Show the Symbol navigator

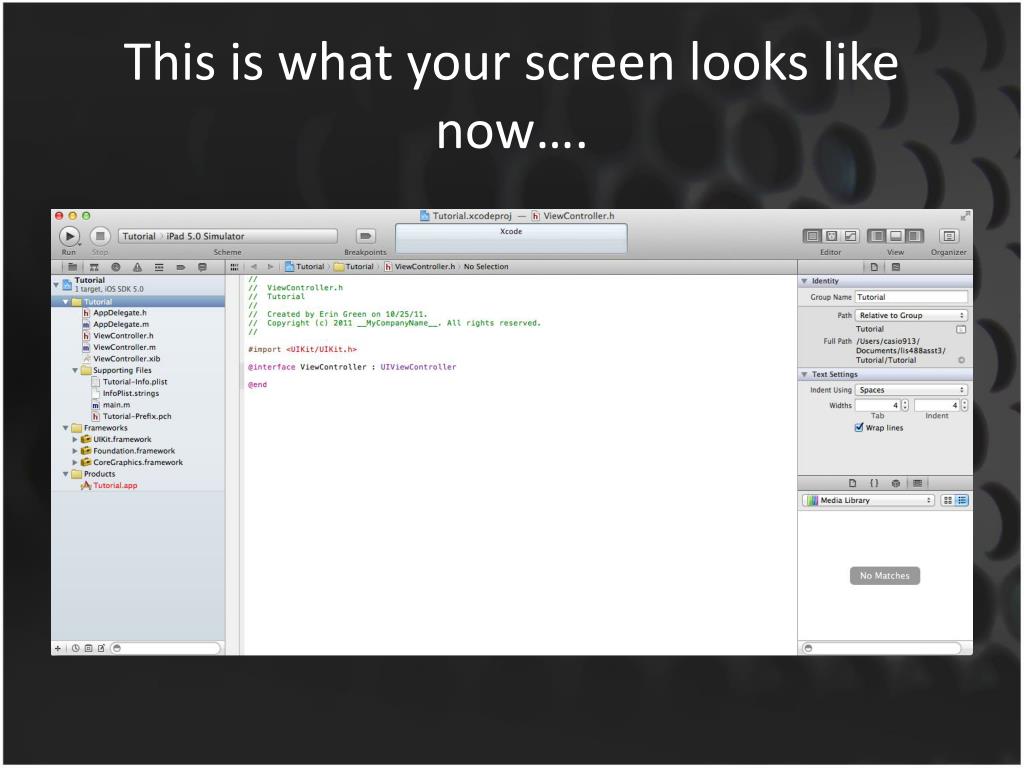tap(94, 267)
